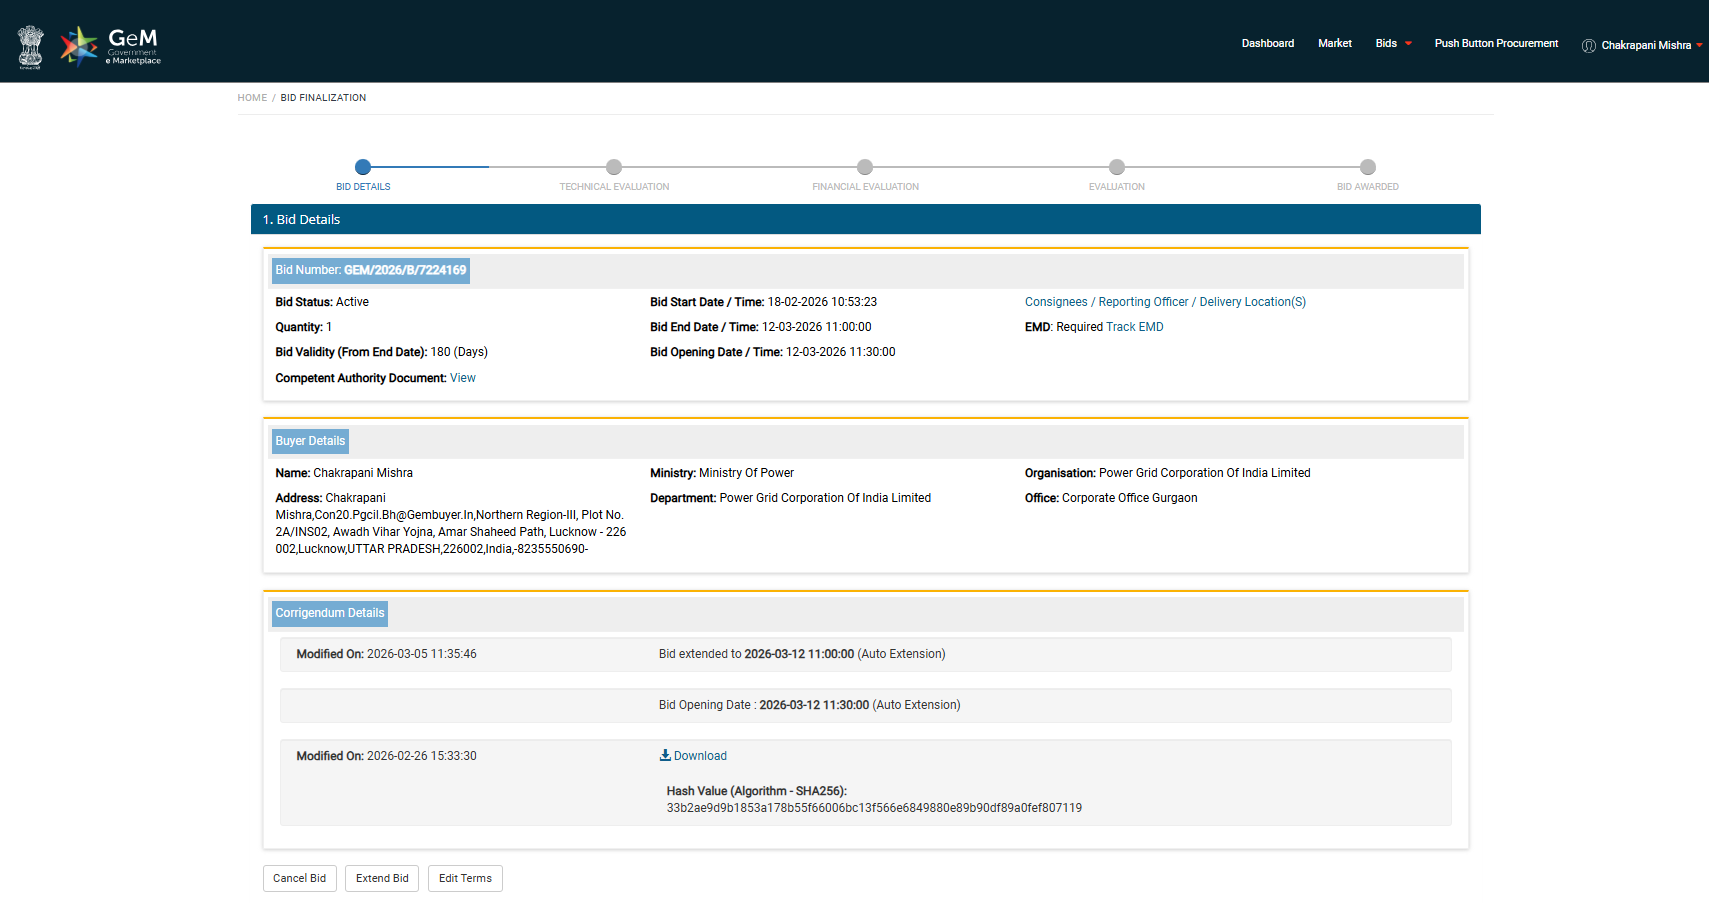Click the Bid Awarded step marker
Viewport: 1709px width, 903px height.
pos(1367,167)
